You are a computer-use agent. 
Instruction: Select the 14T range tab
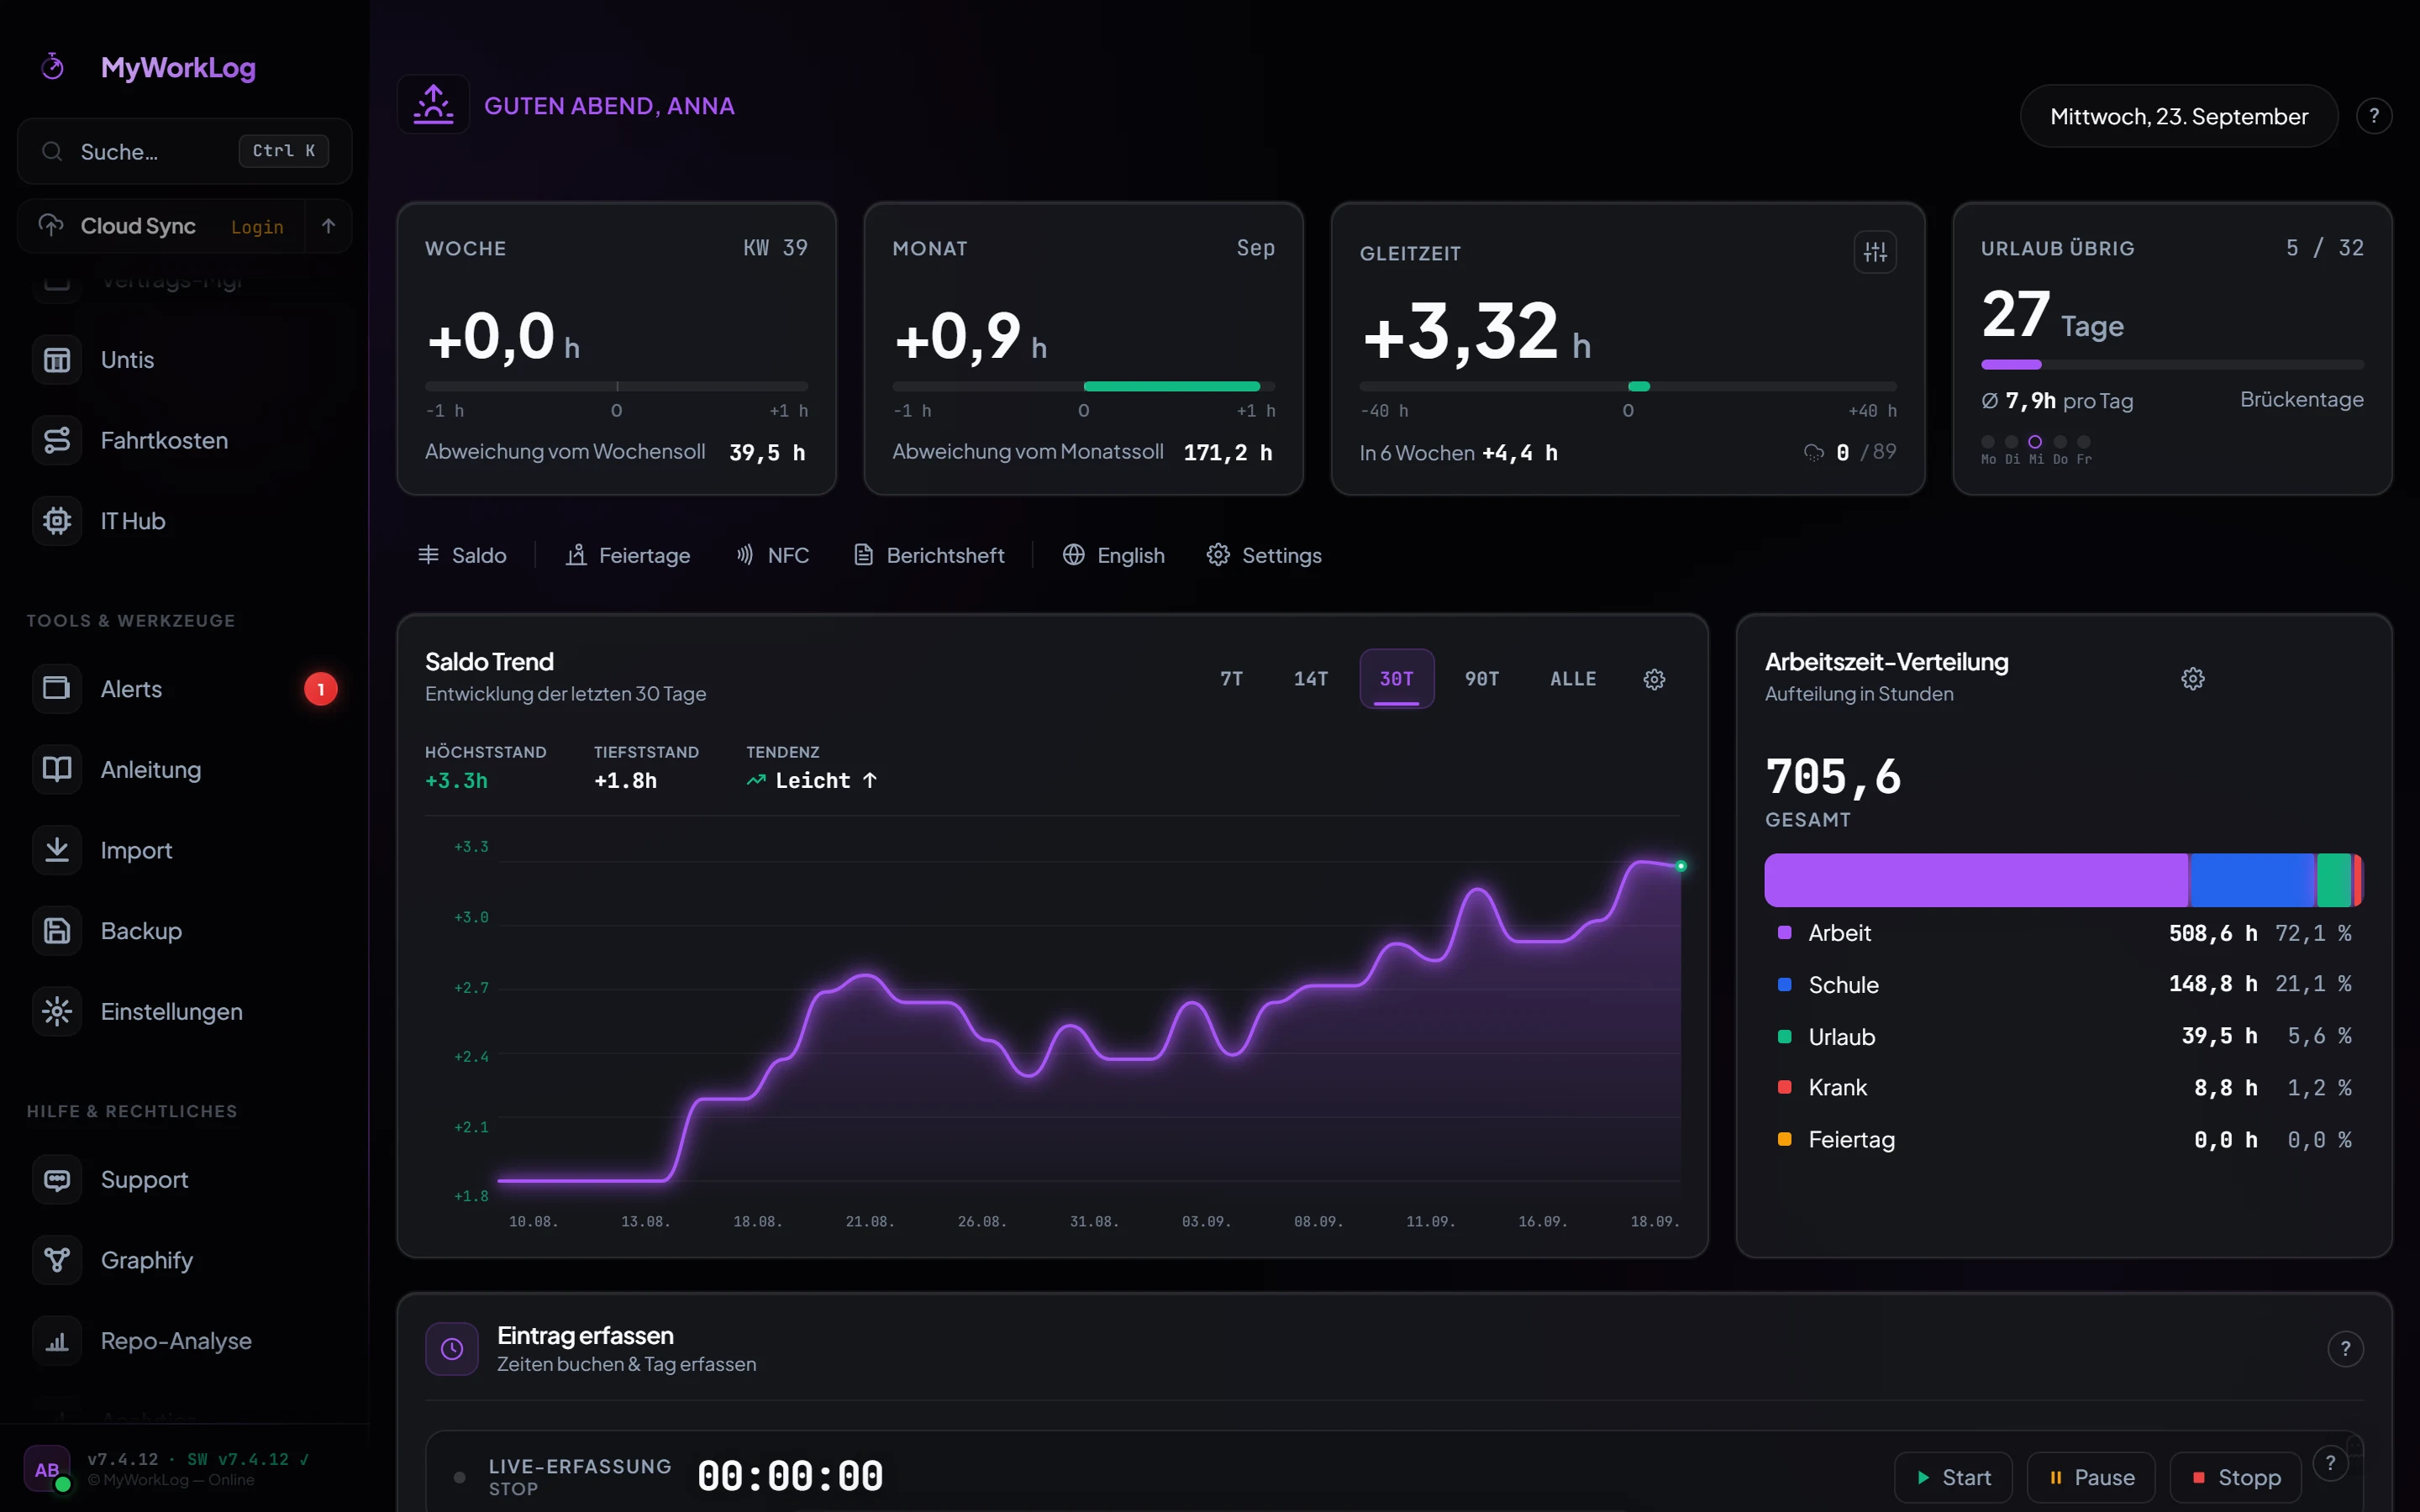1311,679
